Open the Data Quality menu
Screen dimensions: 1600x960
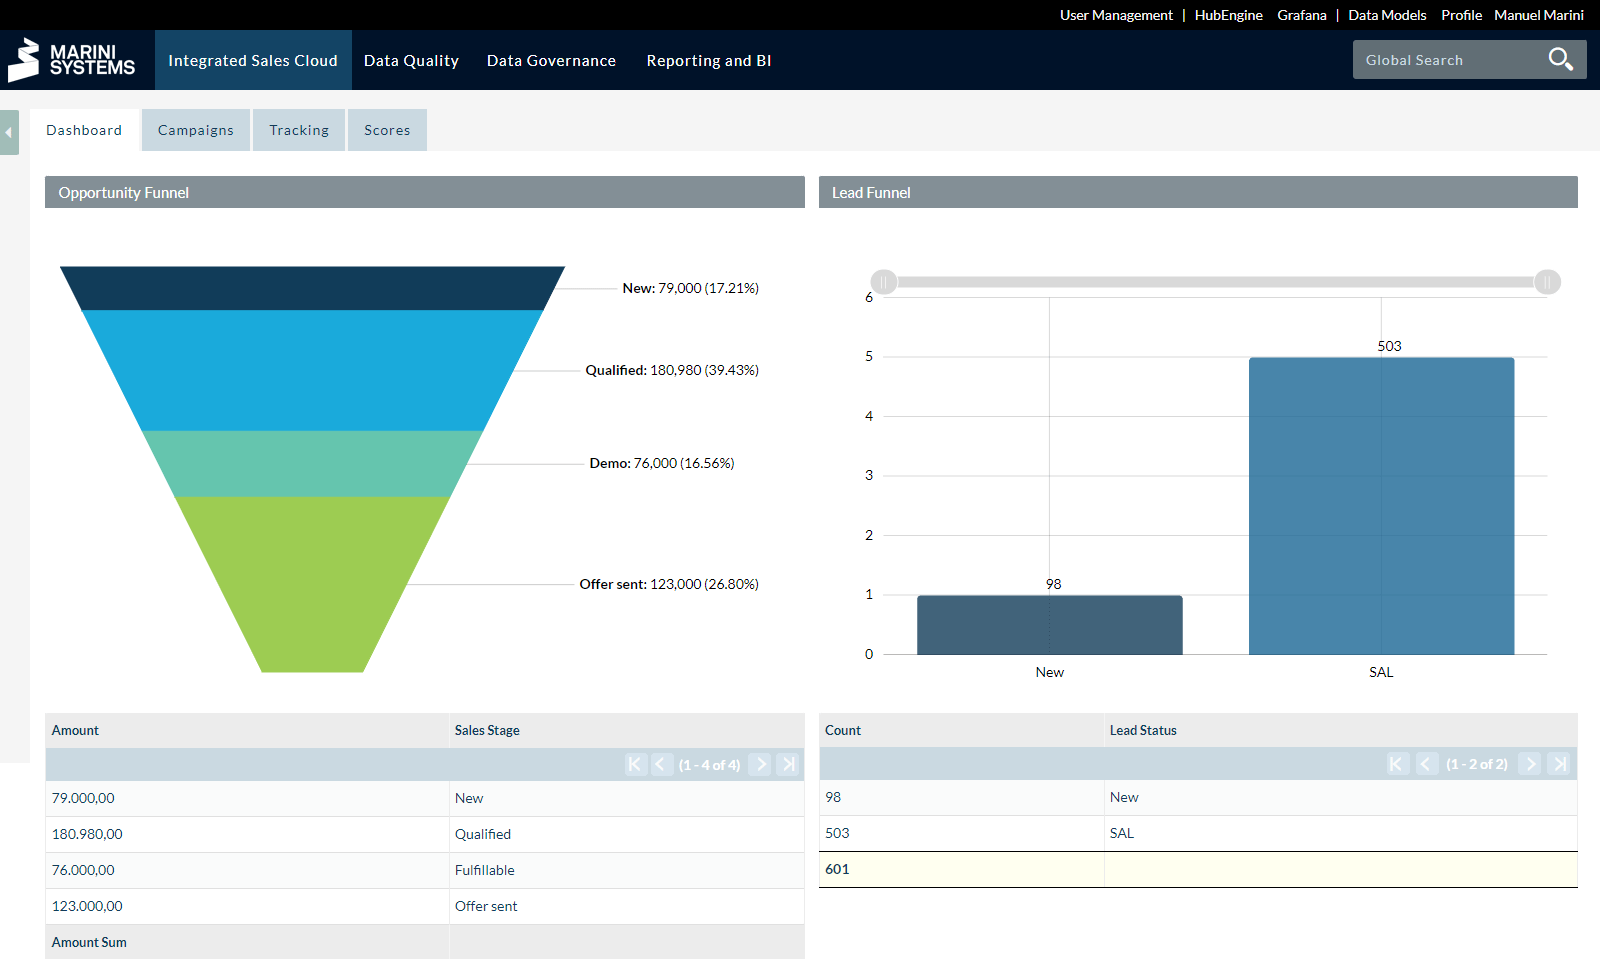pos(411,60)
